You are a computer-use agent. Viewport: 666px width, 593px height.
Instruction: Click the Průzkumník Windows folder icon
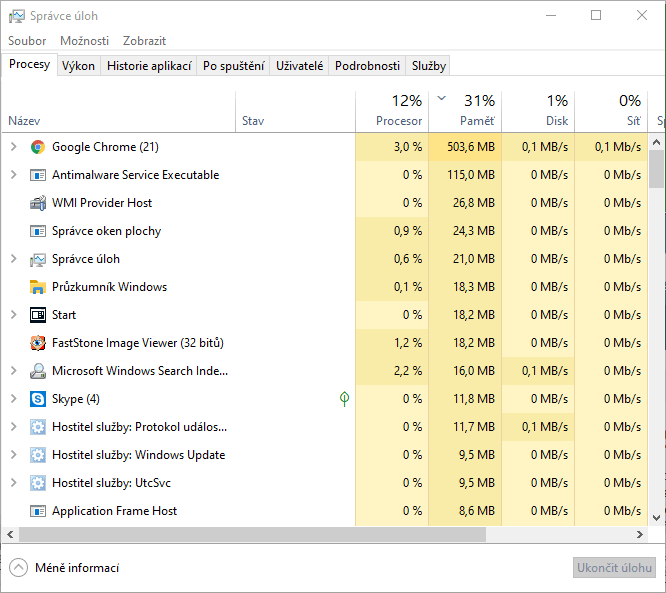[38, 287]
